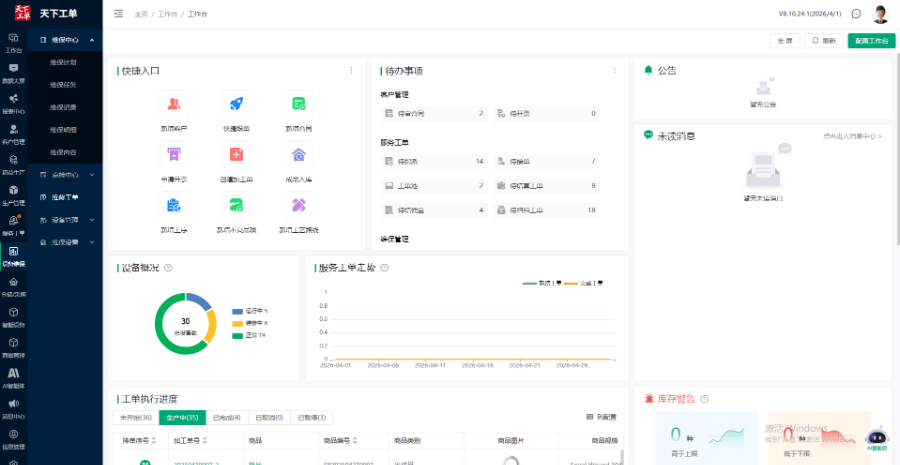Open the AI智能体 sidebar module
Image resolution: width=900 pixels, height=465 pixels.
point(14,378)
